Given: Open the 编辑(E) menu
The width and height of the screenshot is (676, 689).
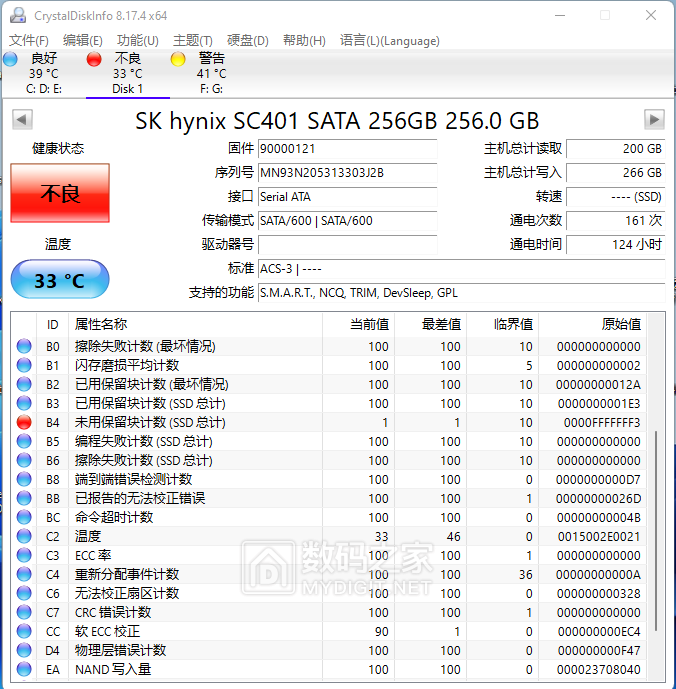Looking at the screenshot, I should (x=83, y=41).
